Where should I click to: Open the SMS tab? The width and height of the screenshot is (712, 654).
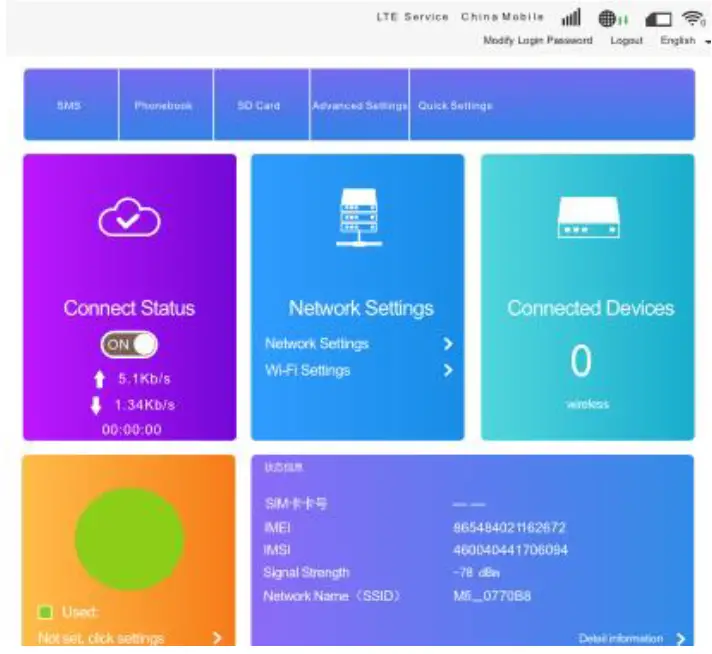click(x=70, y=105)
